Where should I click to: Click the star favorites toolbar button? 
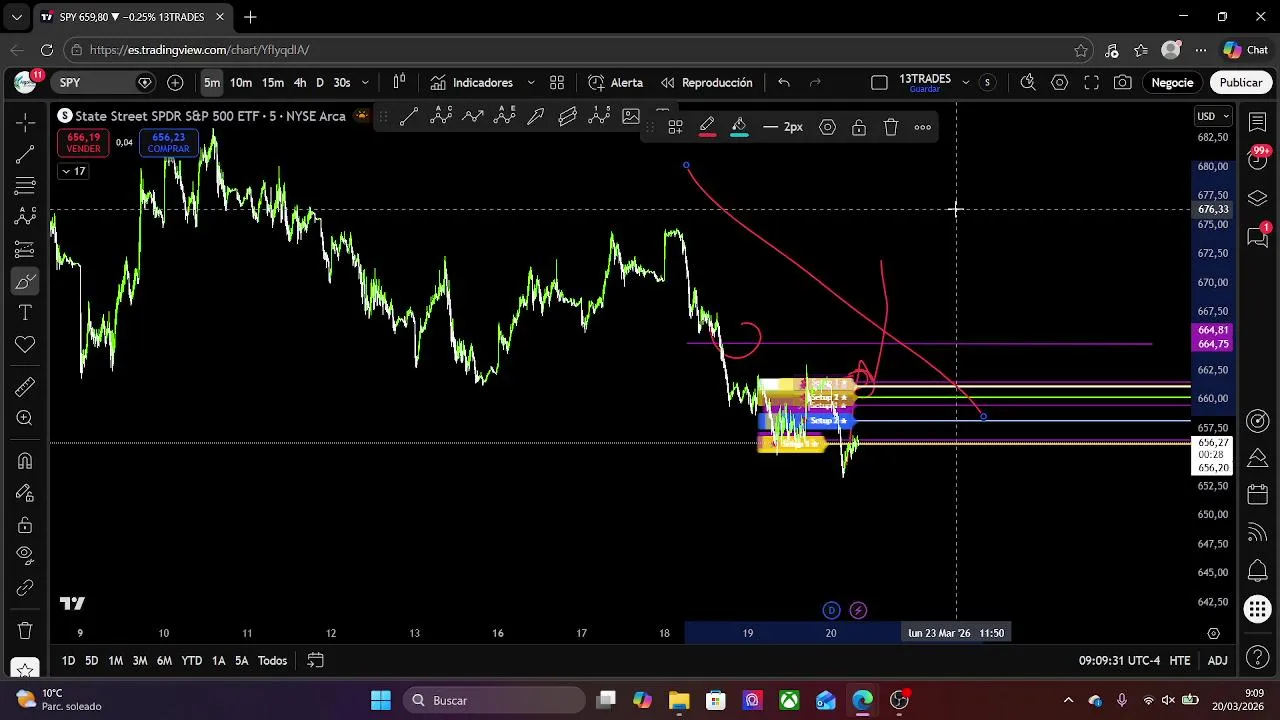coord(25,668)
